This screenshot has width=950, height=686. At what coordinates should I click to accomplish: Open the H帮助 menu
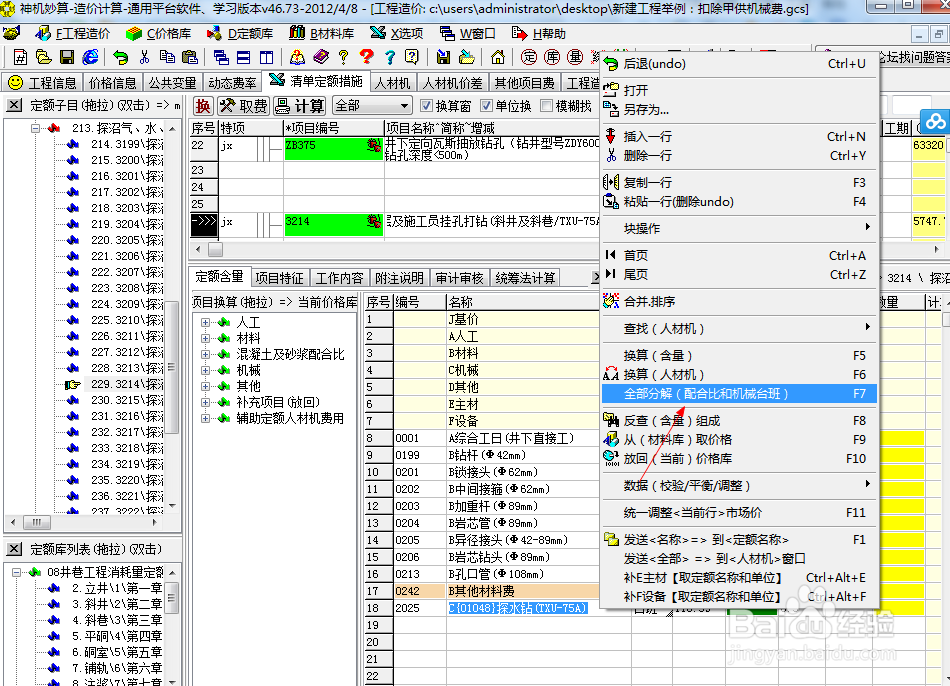click(539, 33)
